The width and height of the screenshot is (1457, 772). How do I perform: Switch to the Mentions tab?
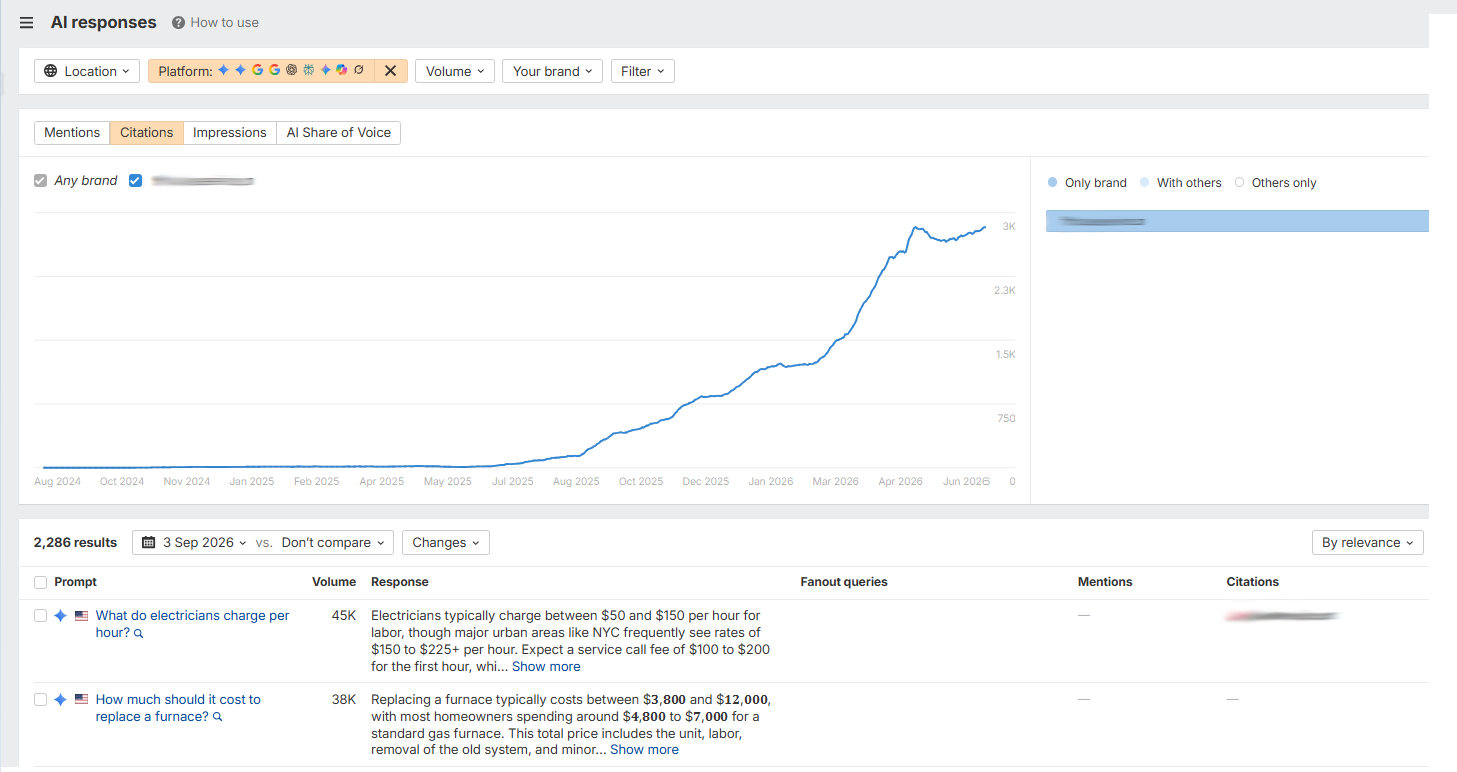click(72, 132)
